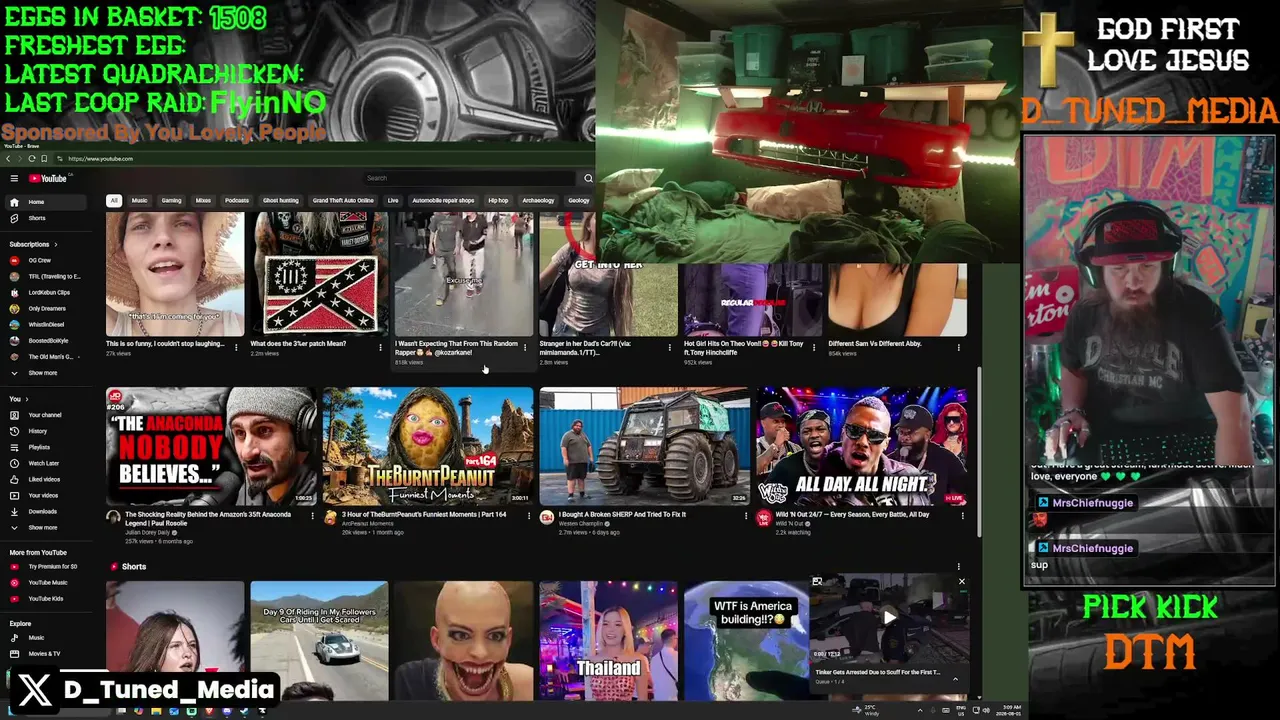This screenshot has height=720, width=1280.
Task: Open Downloads in sidebar
Action: (x=45, y=511)
